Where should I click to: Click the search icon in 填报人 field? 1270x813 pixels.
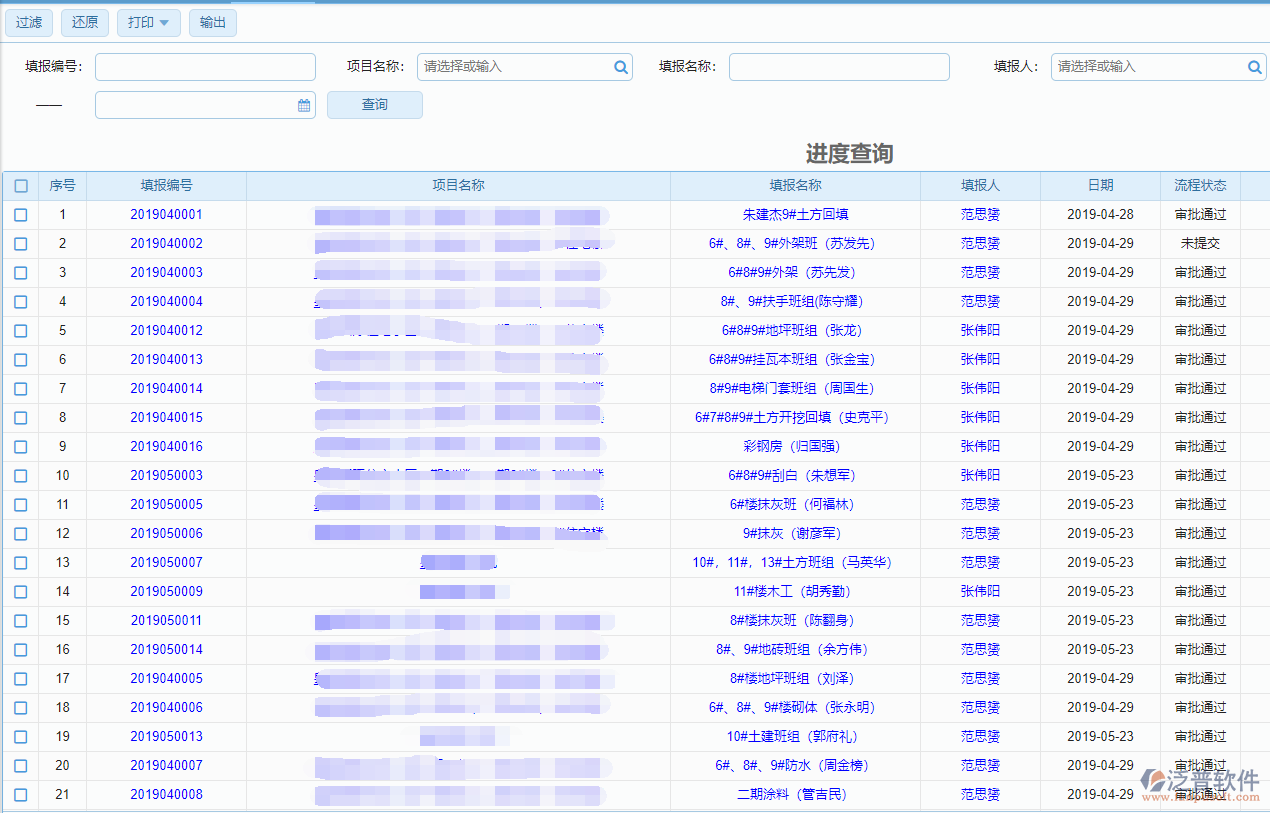(1255, 67)
